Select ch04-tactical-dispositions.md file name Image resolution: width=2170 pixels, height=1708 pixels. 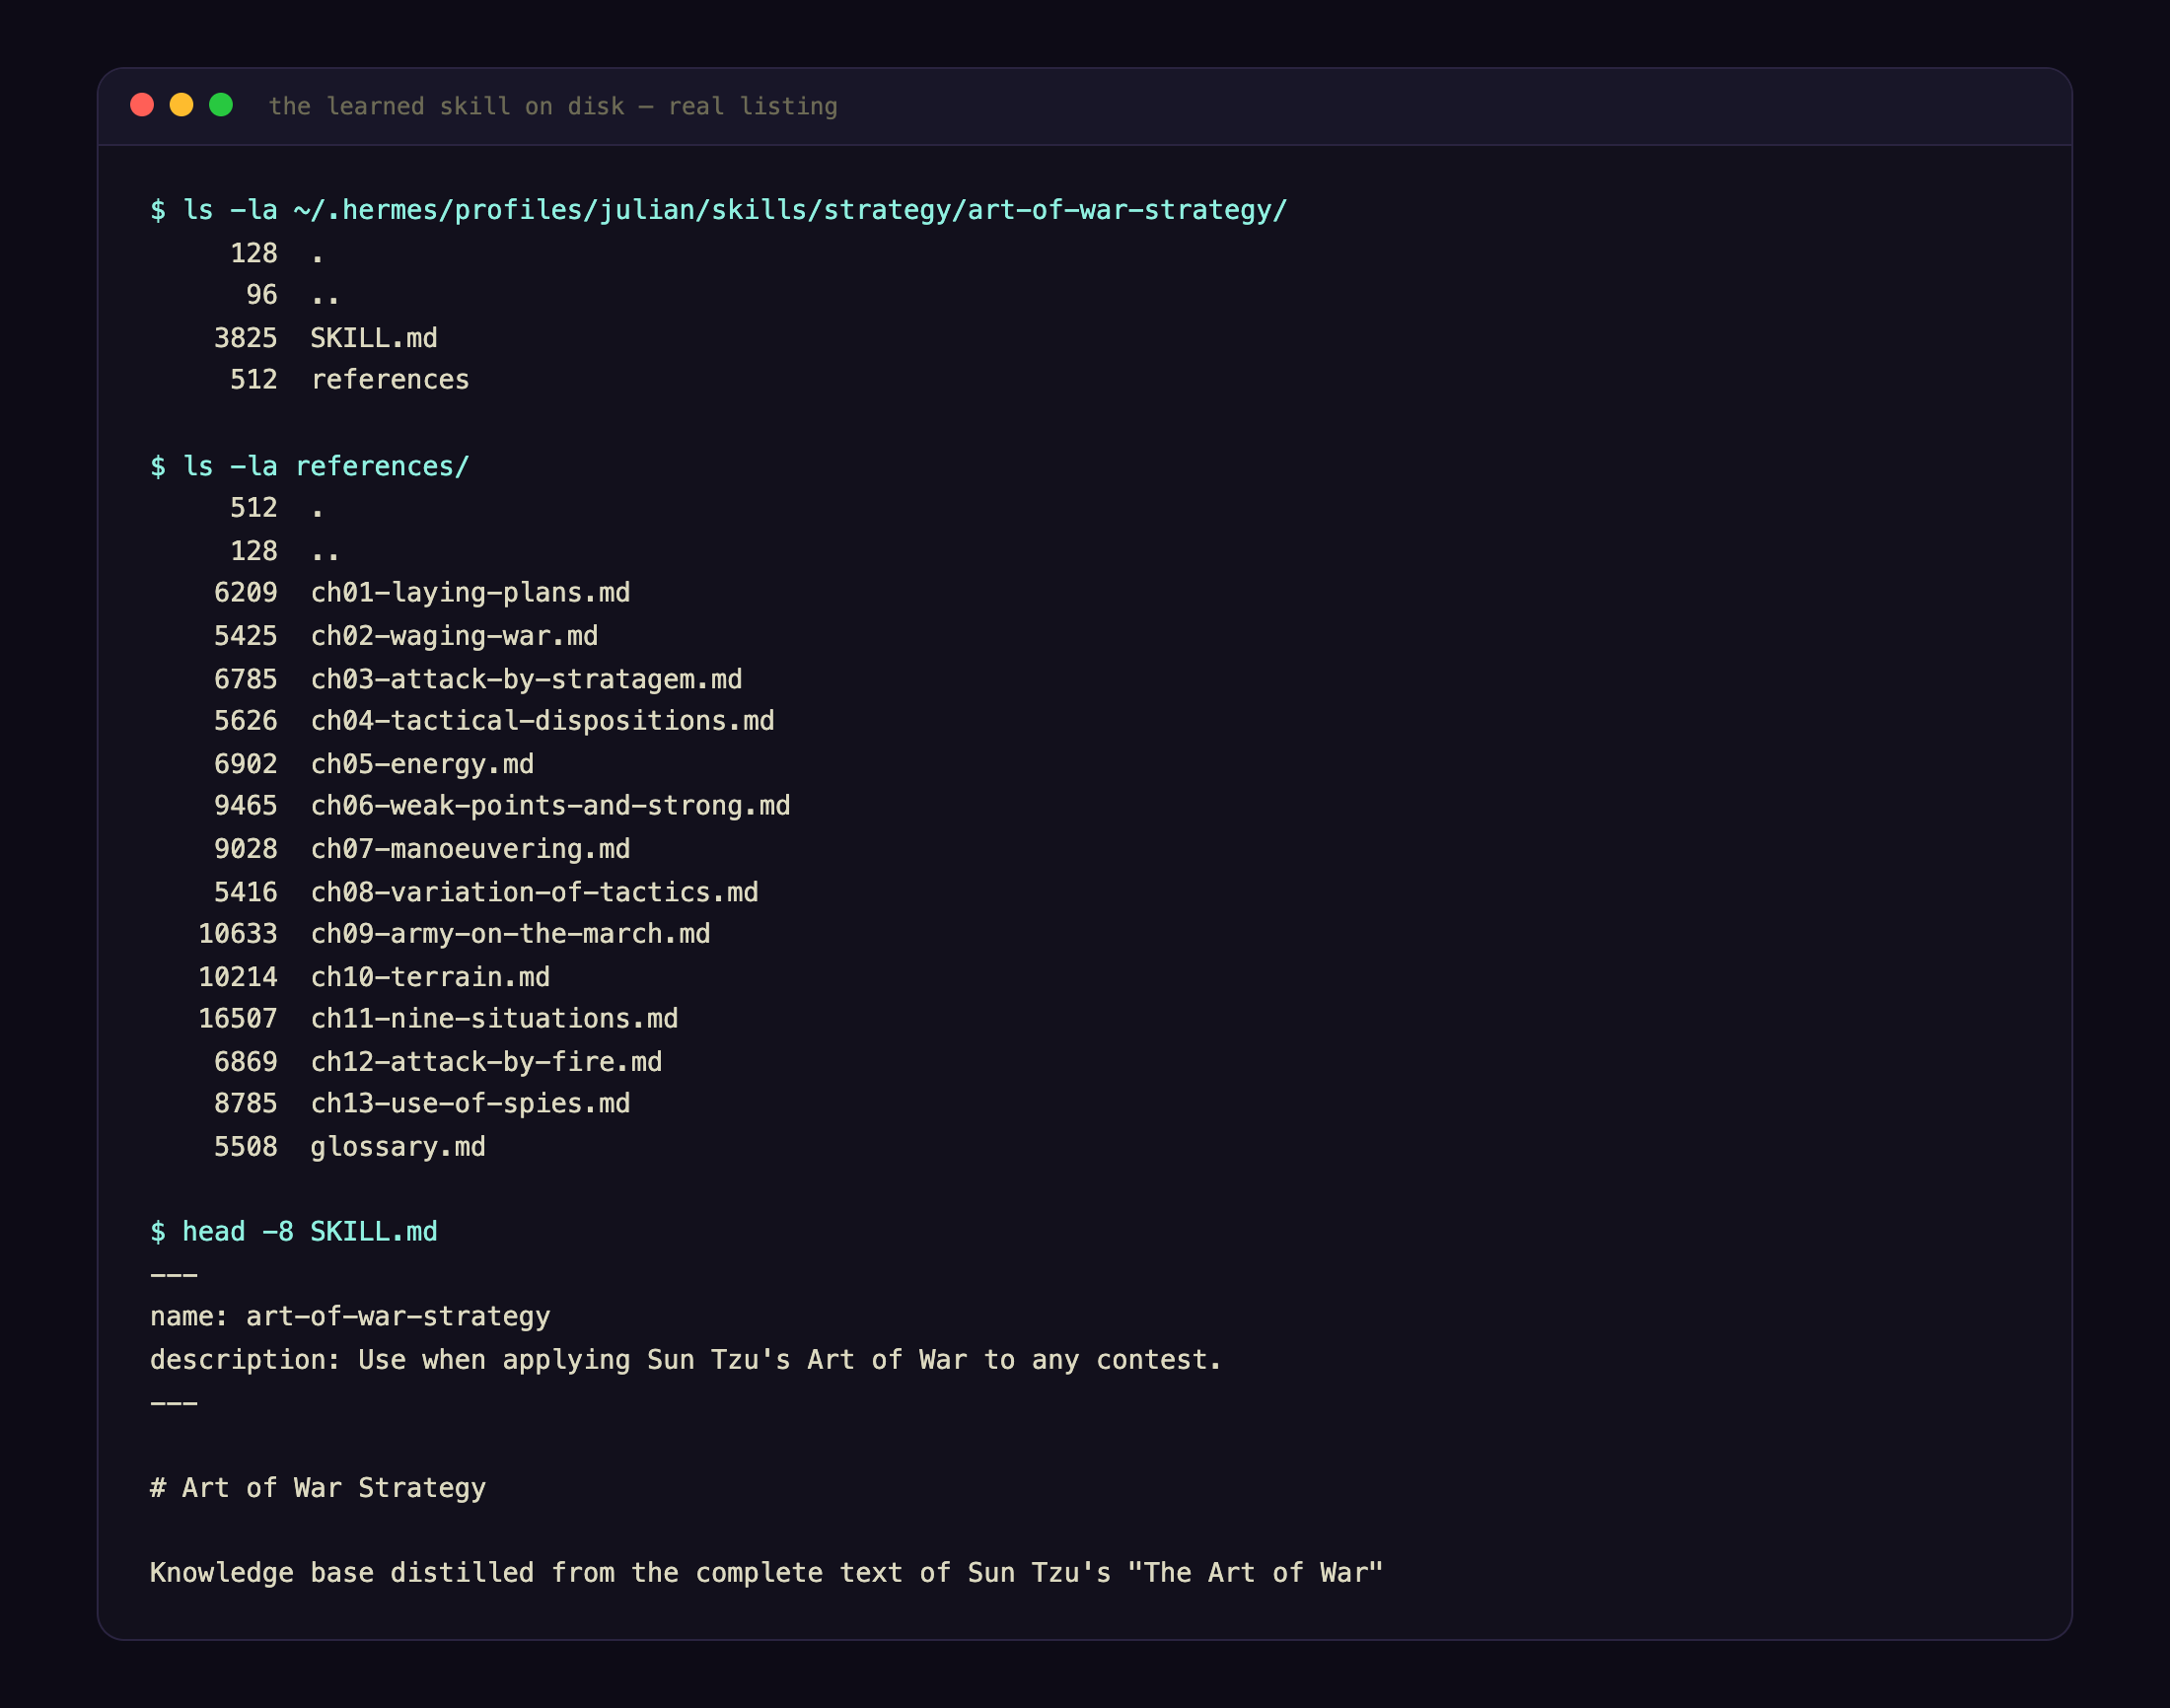542,721
